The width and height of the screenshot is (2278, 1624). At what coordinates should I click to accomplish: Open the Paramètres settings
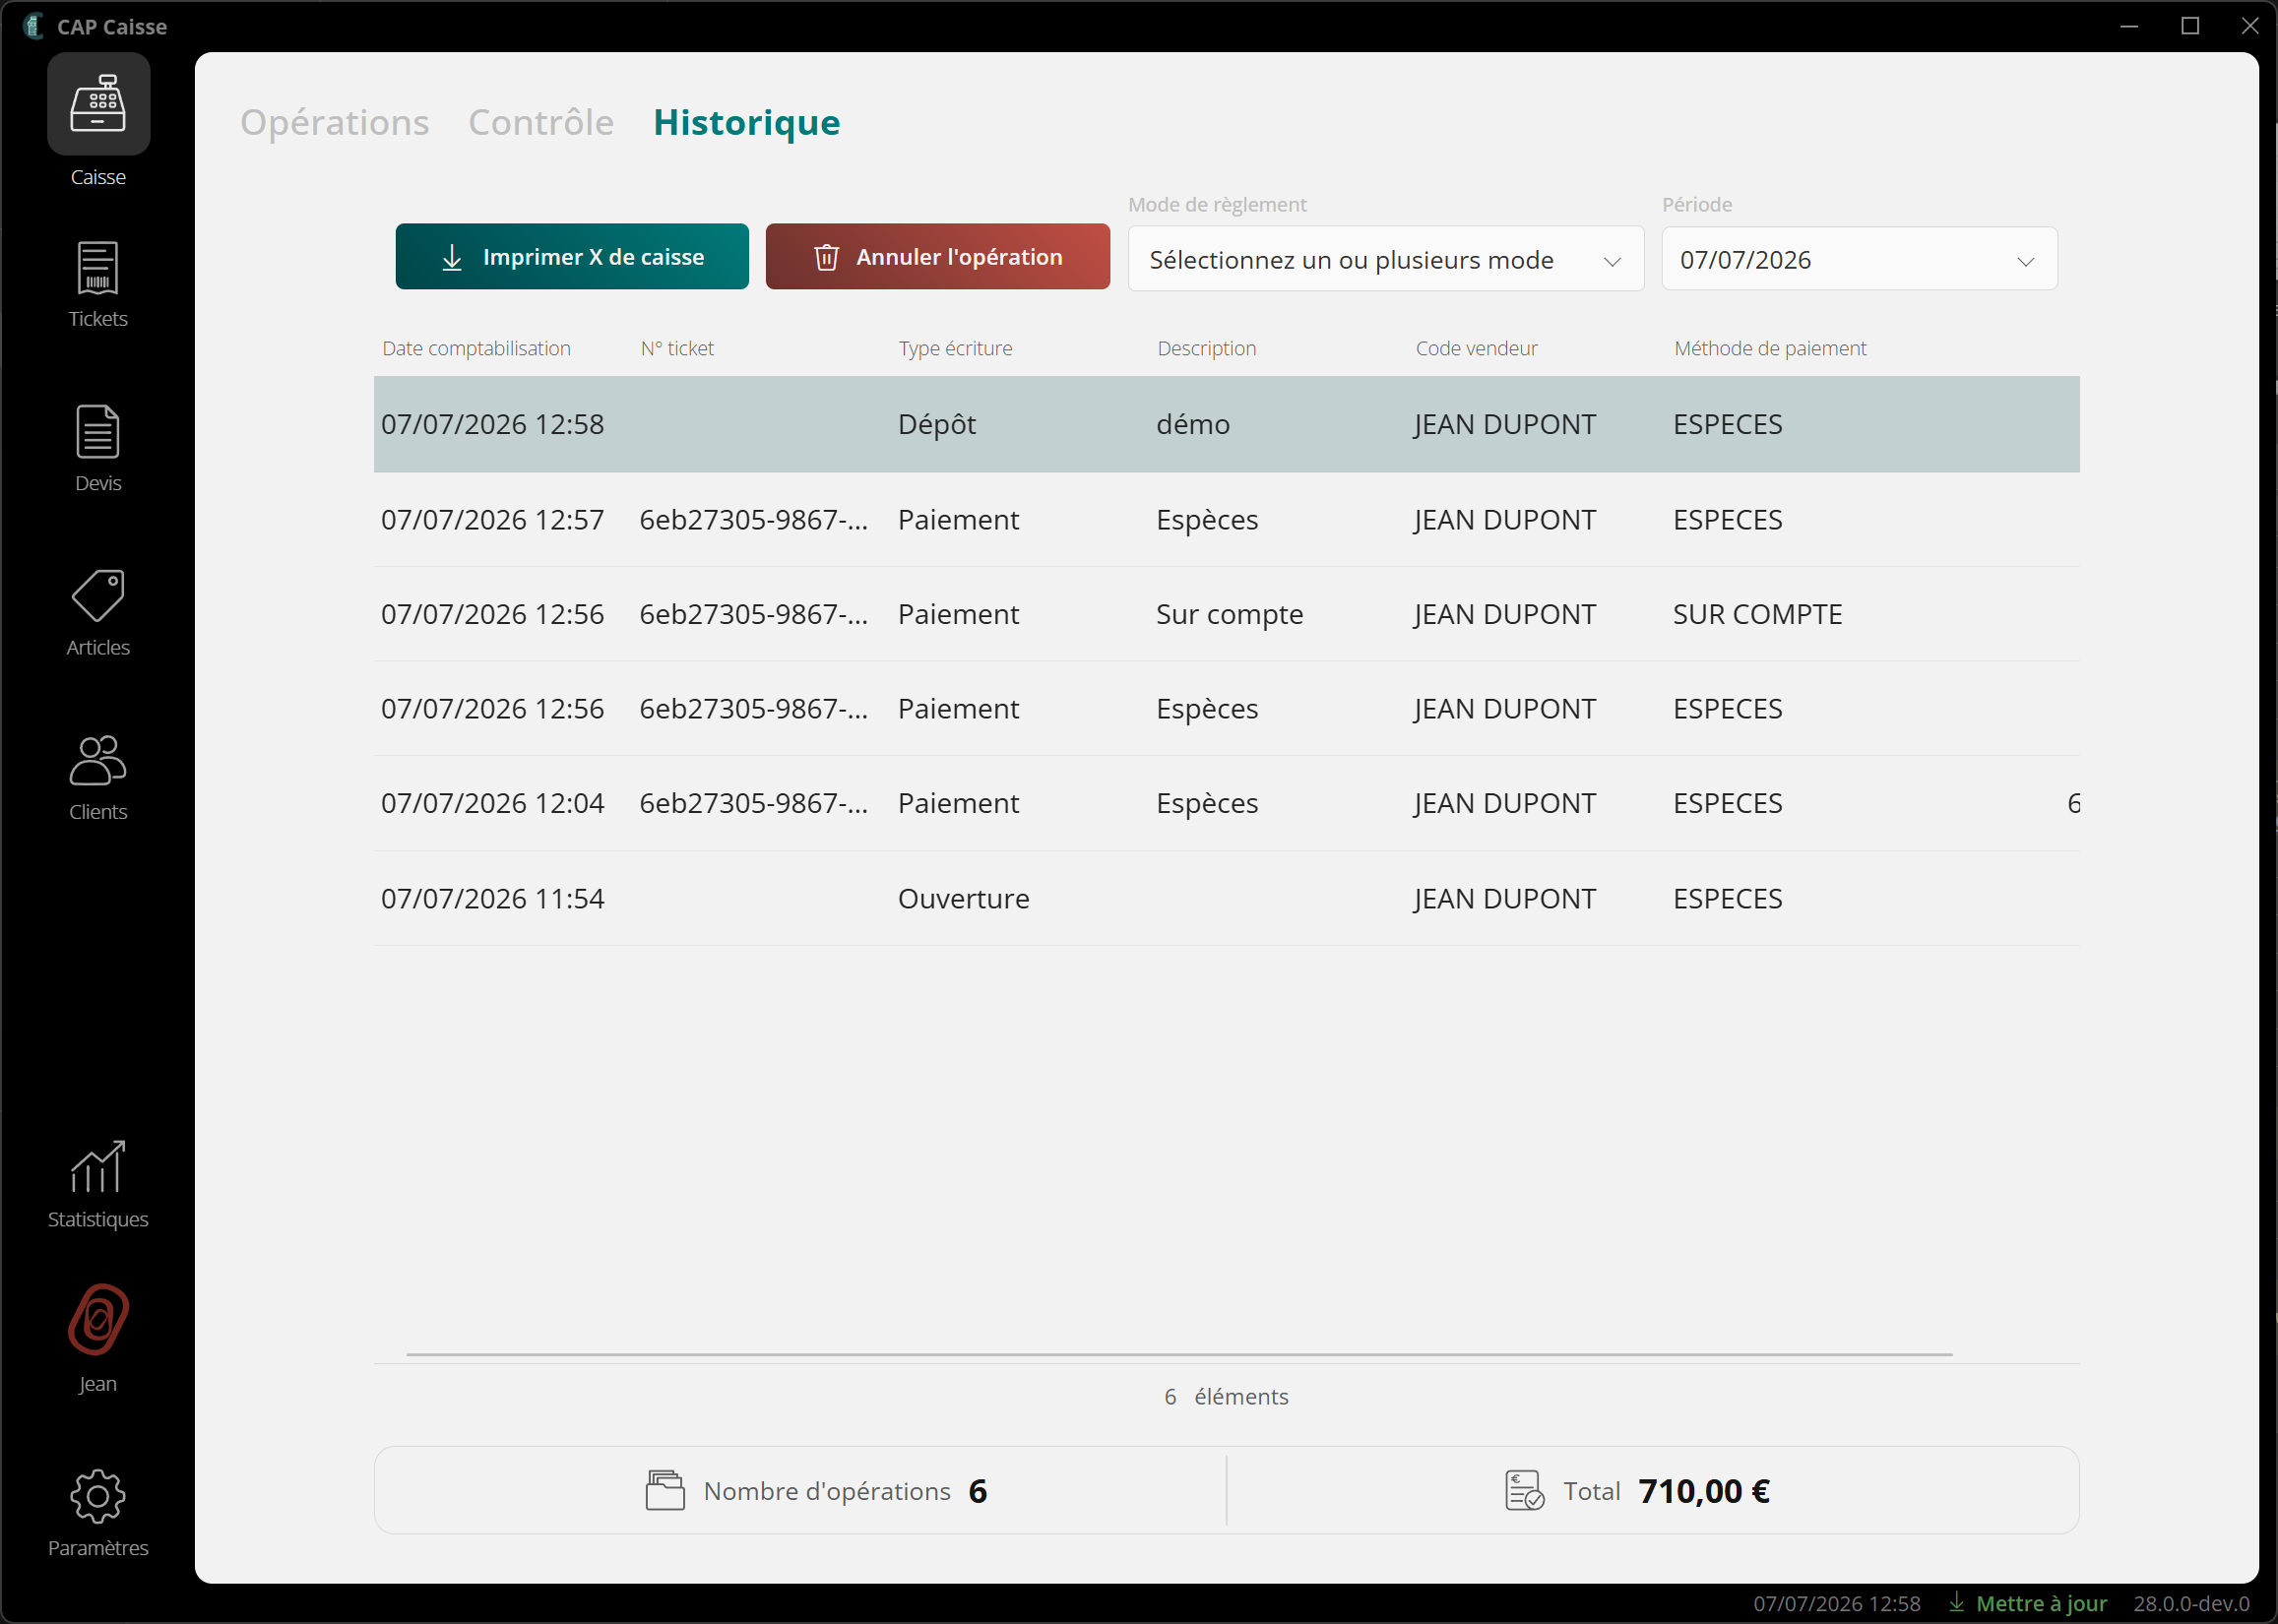coord(98,1513)
